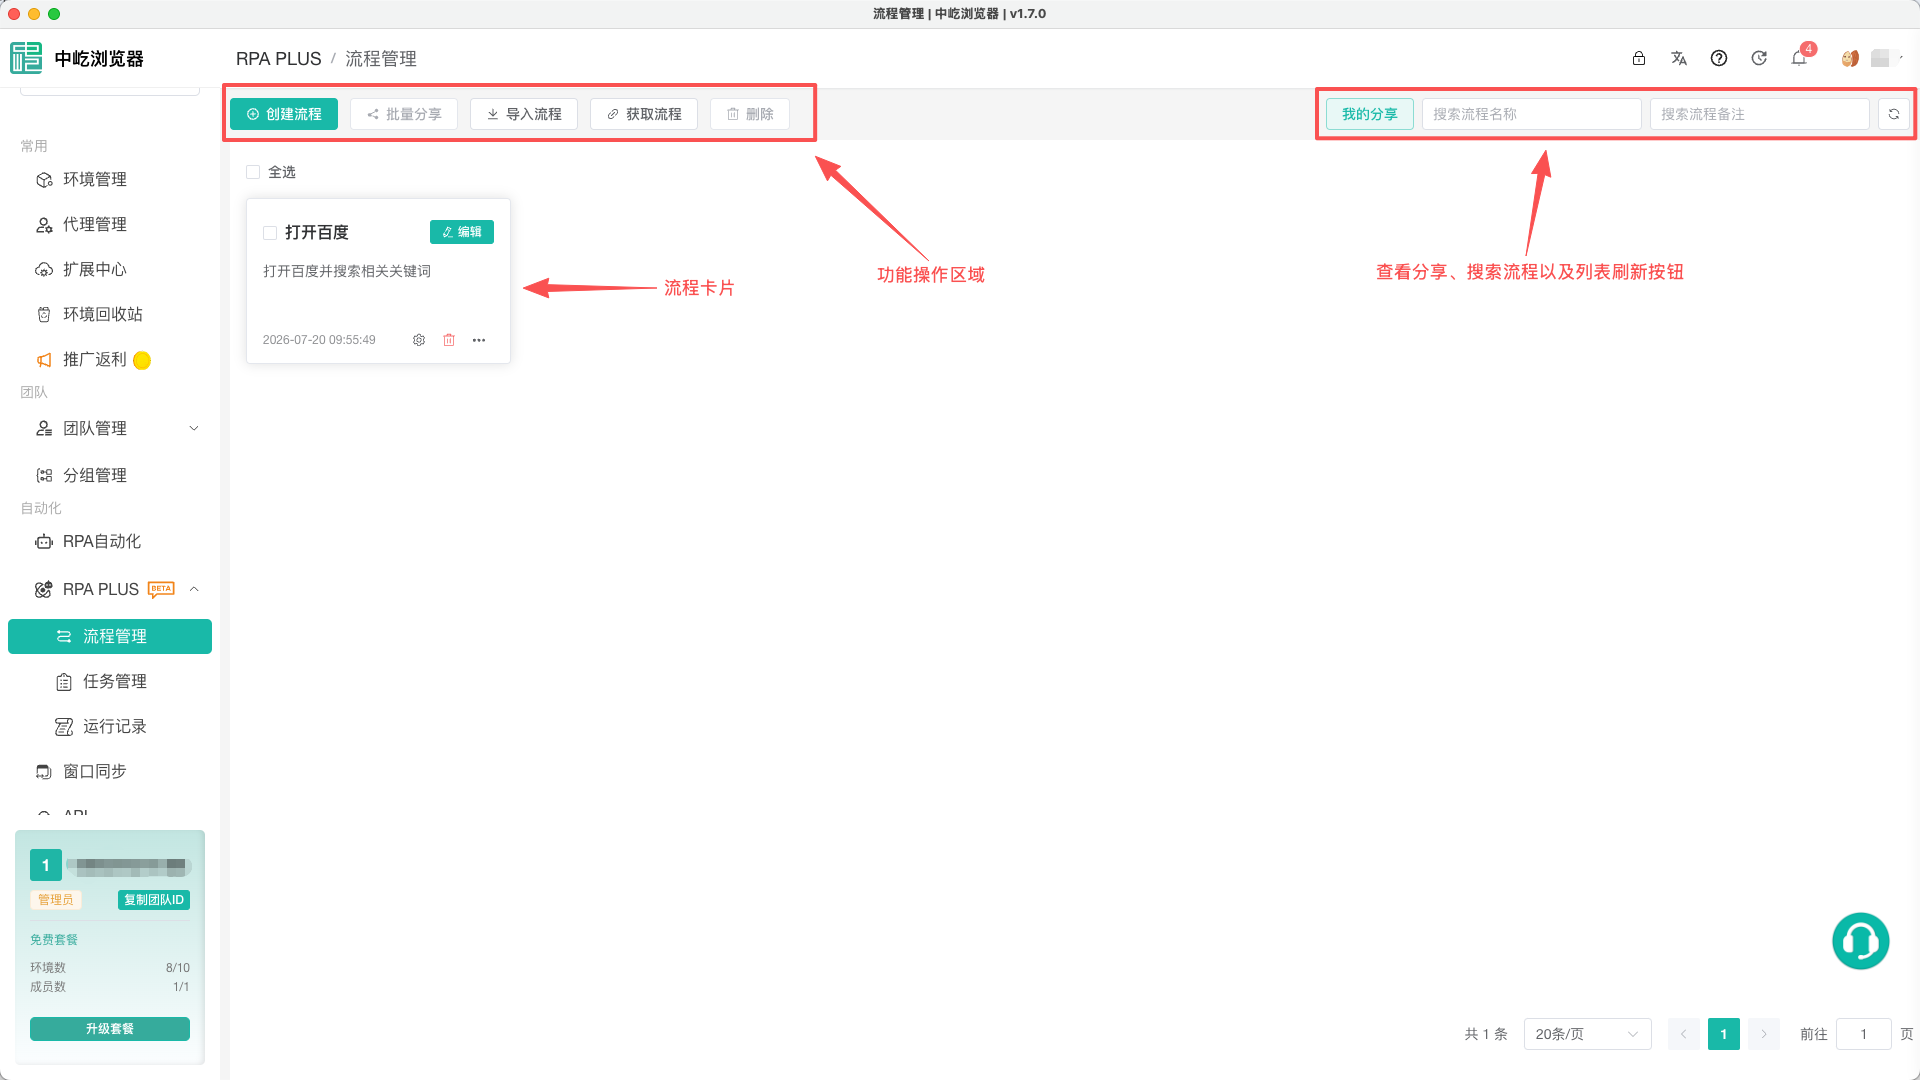Click red trash icon on flow card
The height and width of the screenshot is (1080, 1920).
pyautogui.click(x=449, y=340)
